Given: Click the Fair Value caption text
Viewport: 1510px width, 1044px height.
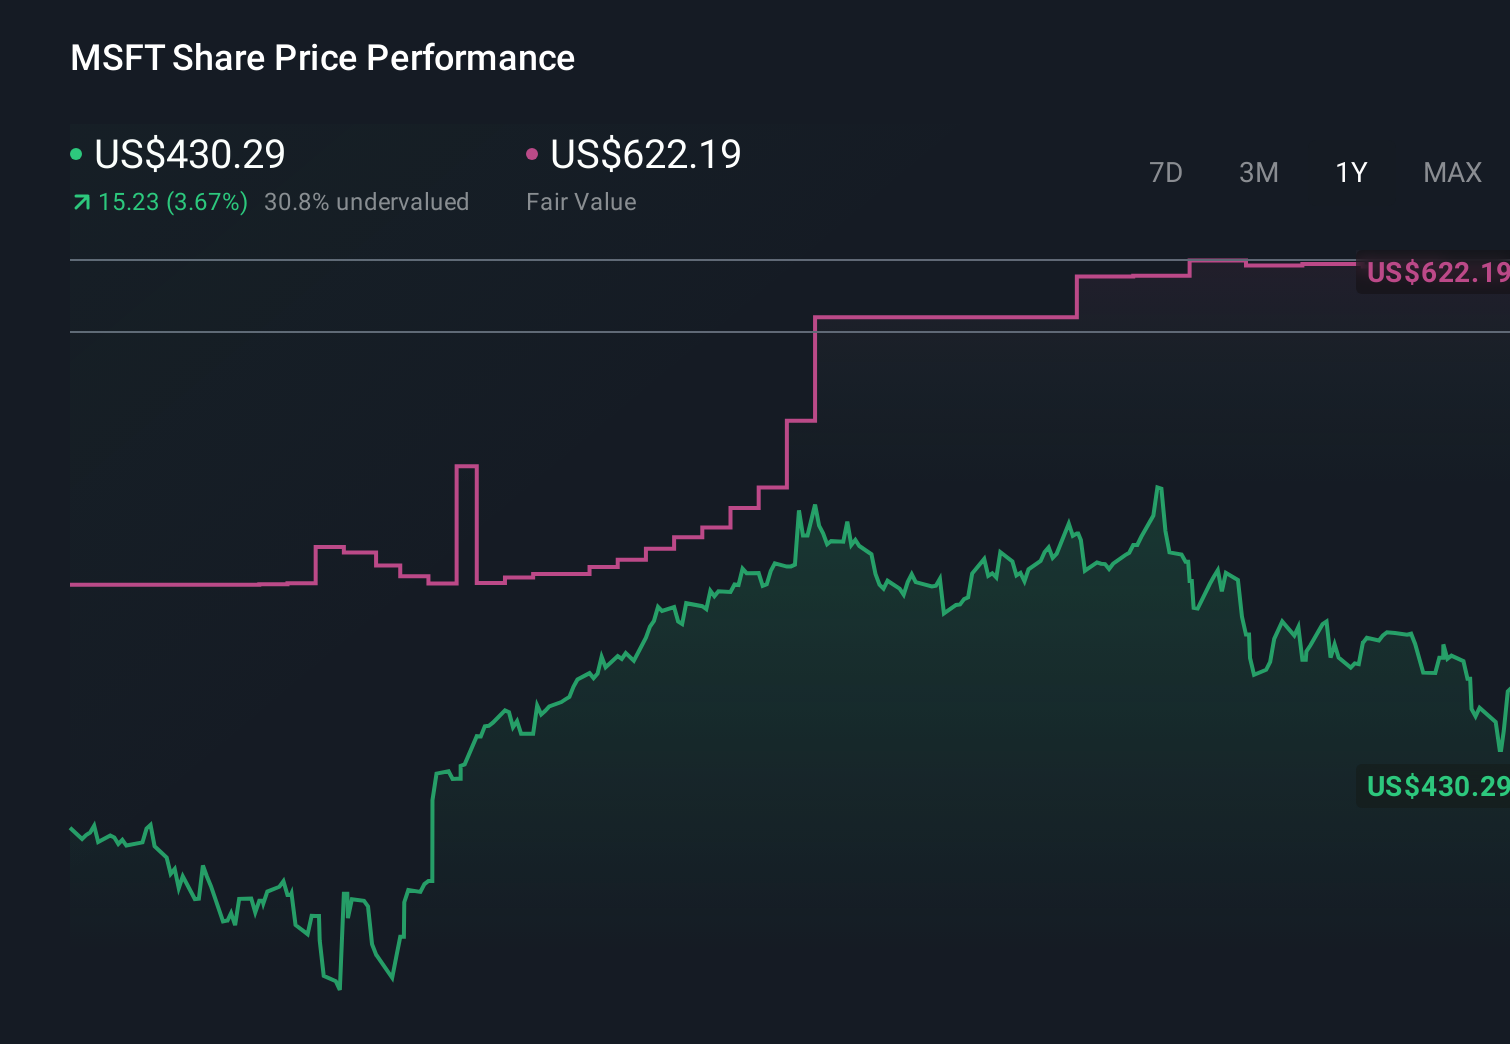Looking at the screenshot, I should tap(581, 202).
